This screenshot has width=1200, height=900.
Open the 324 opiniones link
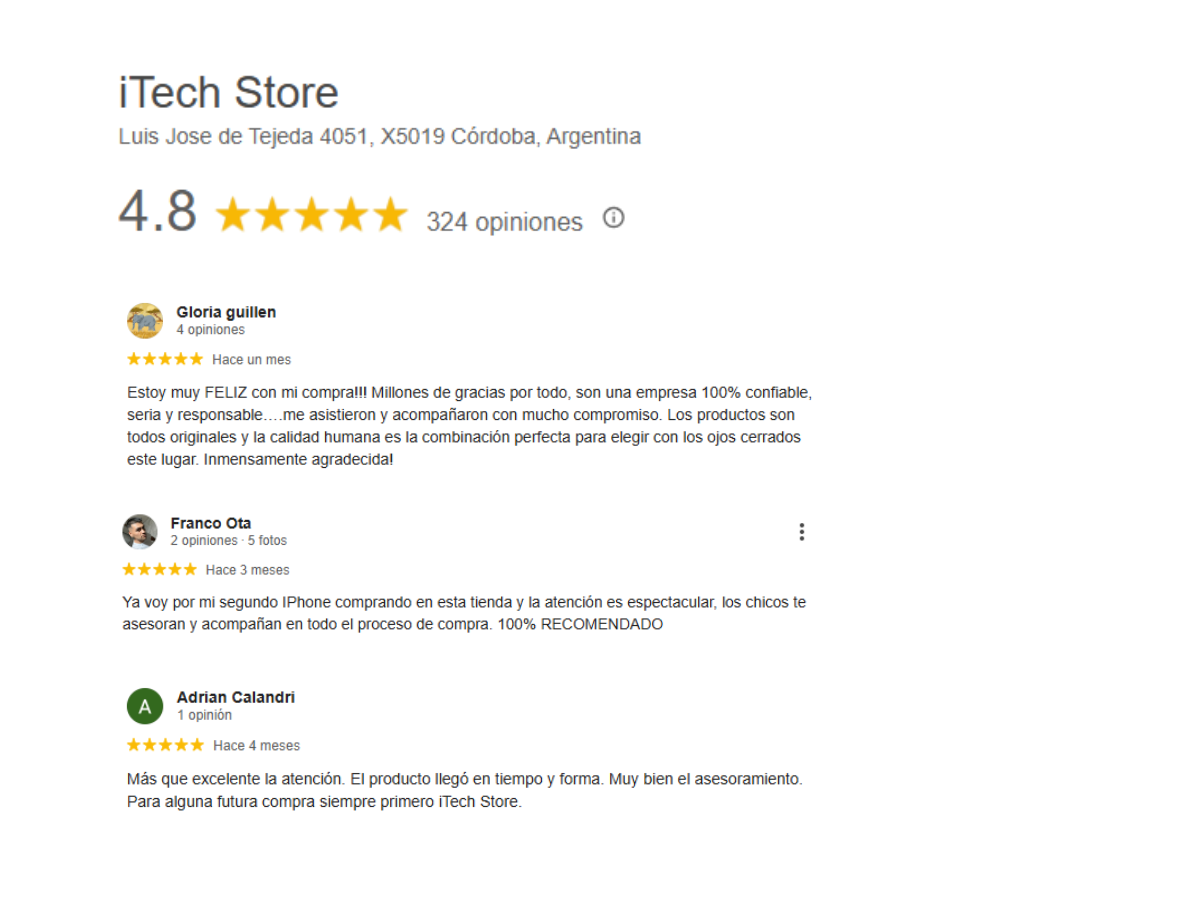pyautogui.click(x=504, y=222)
